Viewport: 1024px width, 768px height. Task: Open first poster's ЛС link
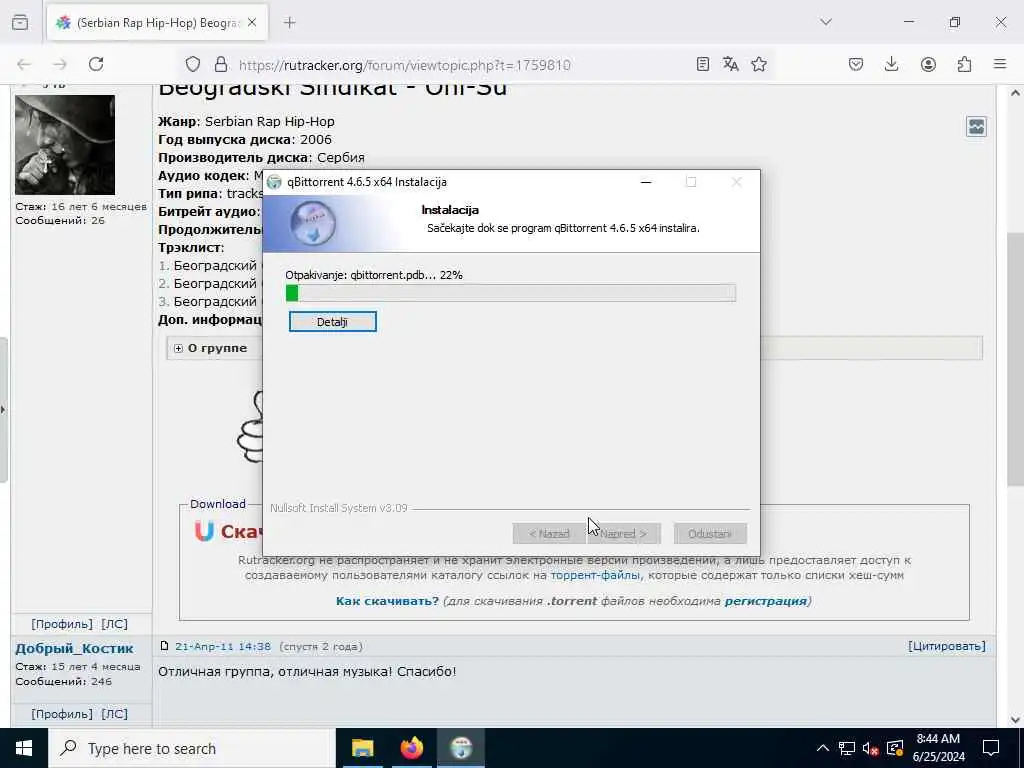114,624
